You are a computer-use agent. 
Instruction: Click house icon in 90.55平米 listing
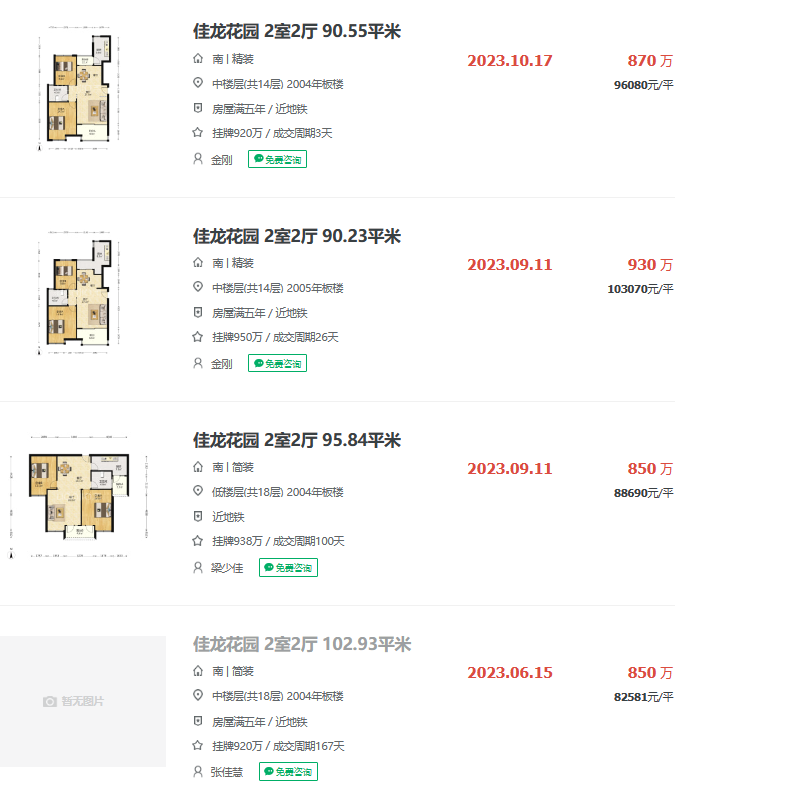[198, 59]
